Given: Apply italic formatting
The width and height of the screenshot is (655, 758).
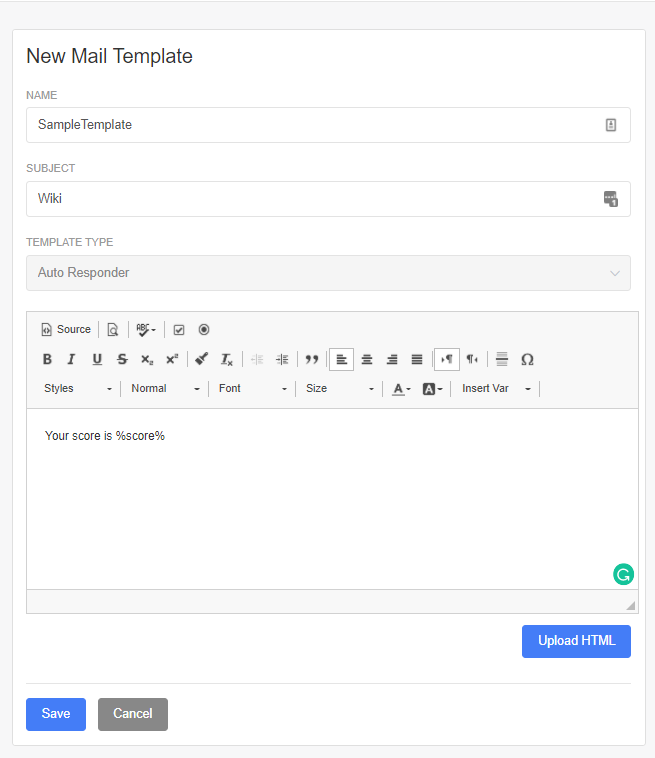Looking at the screenshot, I should click(x=71, y=359).
